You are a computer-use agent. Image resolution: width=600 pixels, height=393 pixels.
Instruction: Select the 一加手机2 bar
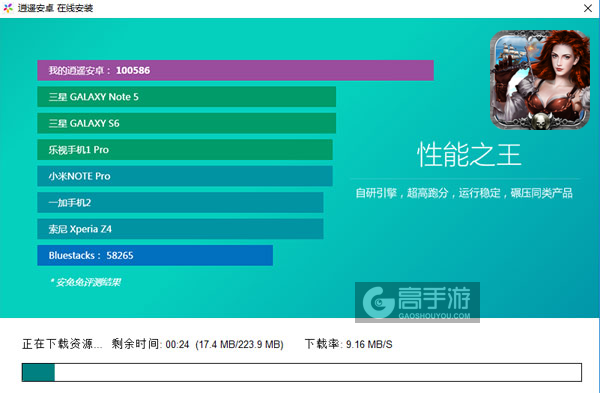(x=180, y=202)
